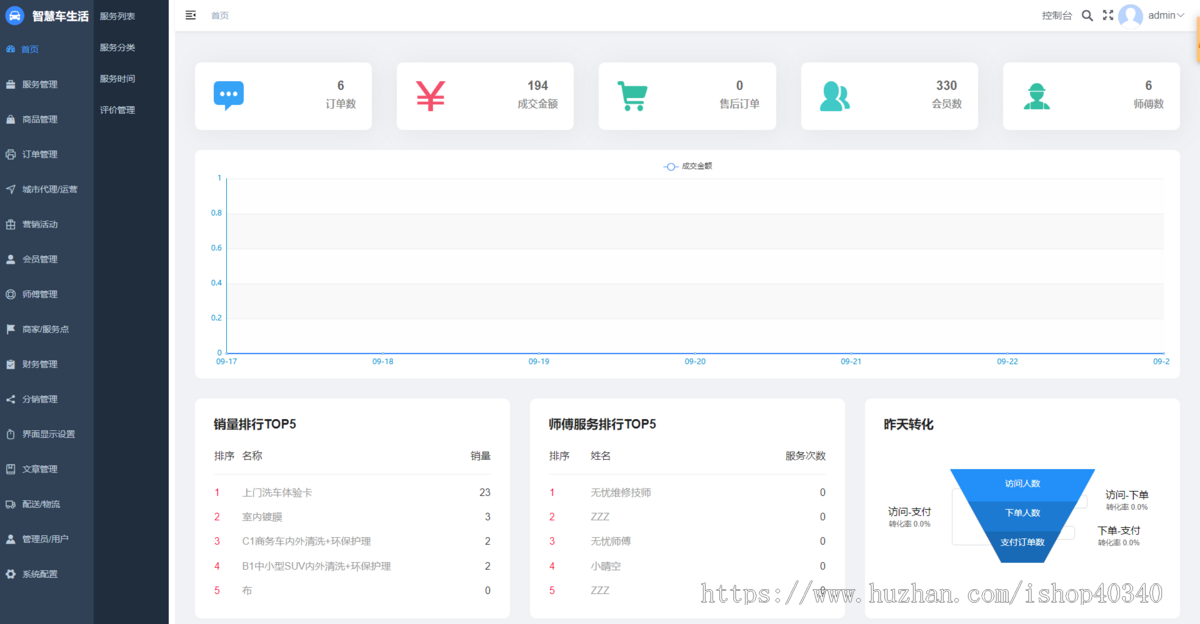
Task: Click 无忧维修技师 in technician ranking
Action: [621, 493]
